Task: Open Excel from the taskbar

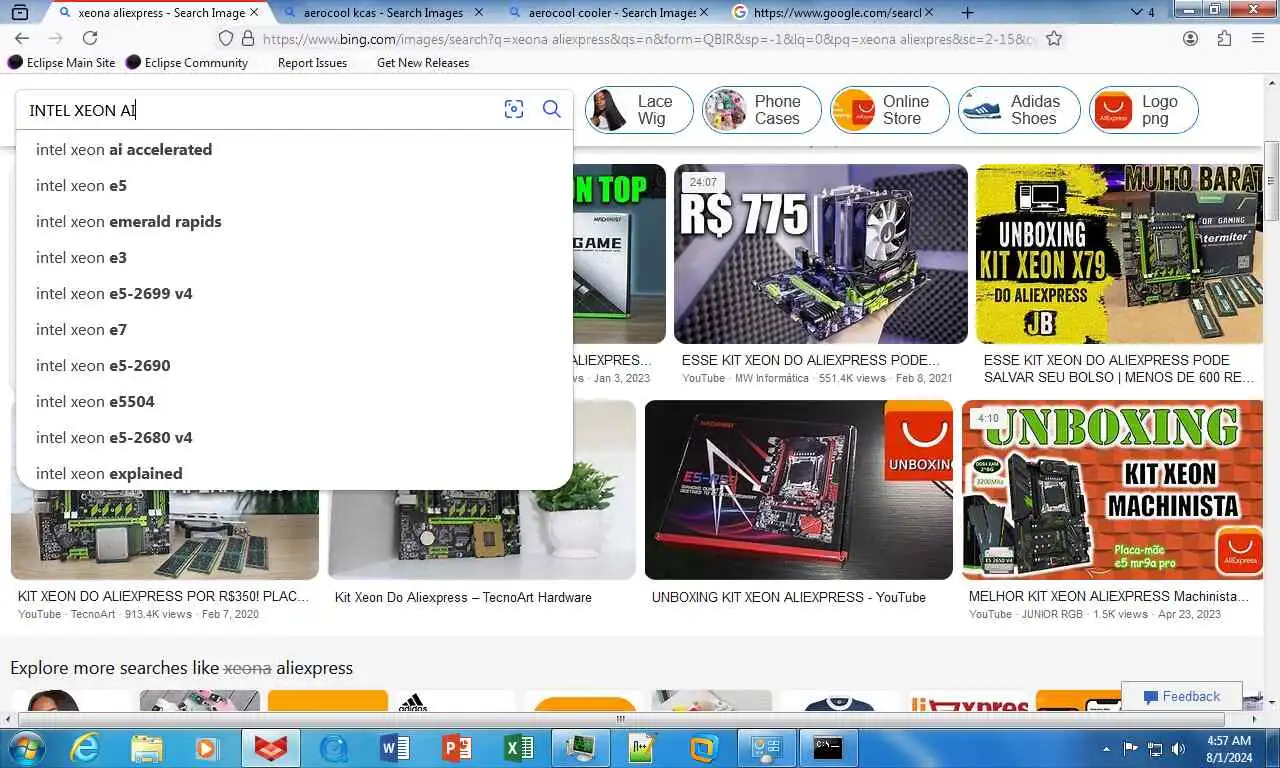Action: tap(519, 748)
